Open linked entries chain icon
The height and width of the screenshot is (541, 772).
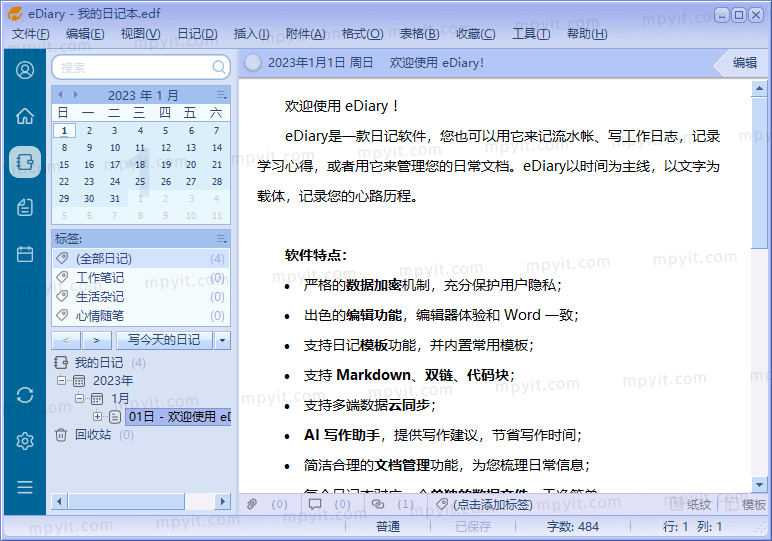tap(378, 504)
